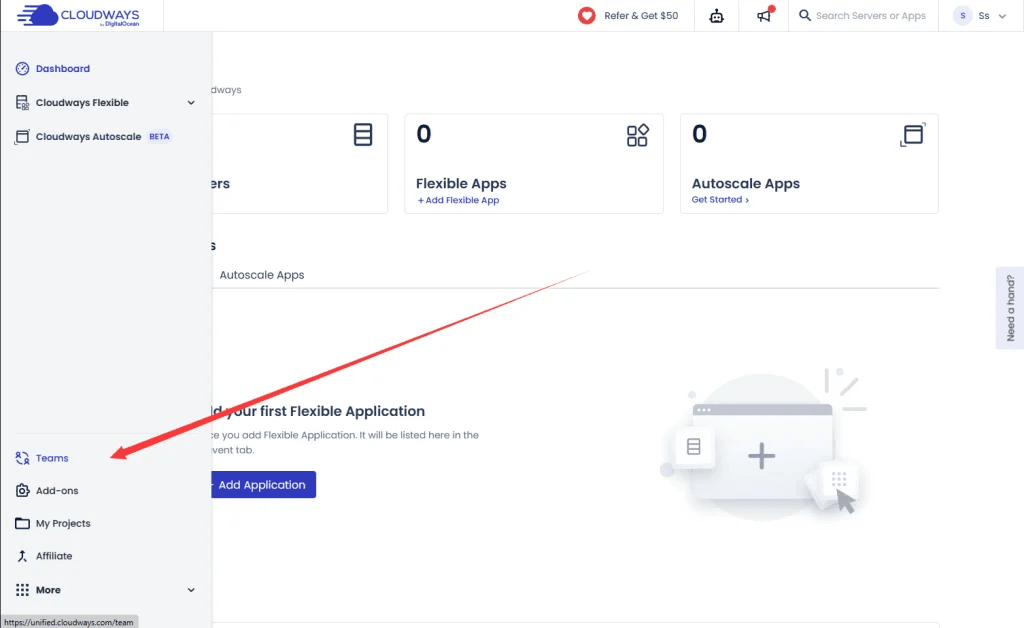This screenshot has height=628, width=1024.
Task: Click the BETA badge next to Autoscale
Action: pos(159,136)
